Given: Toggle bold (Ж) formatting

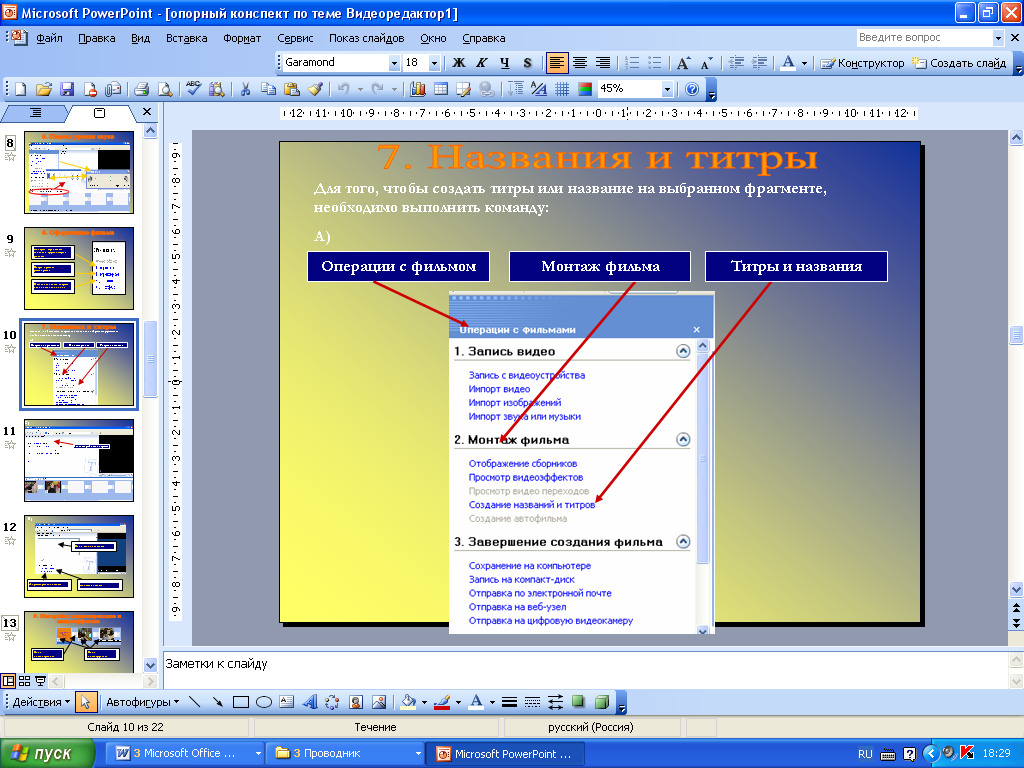Looking at the screenshot, I should [459, 63].
